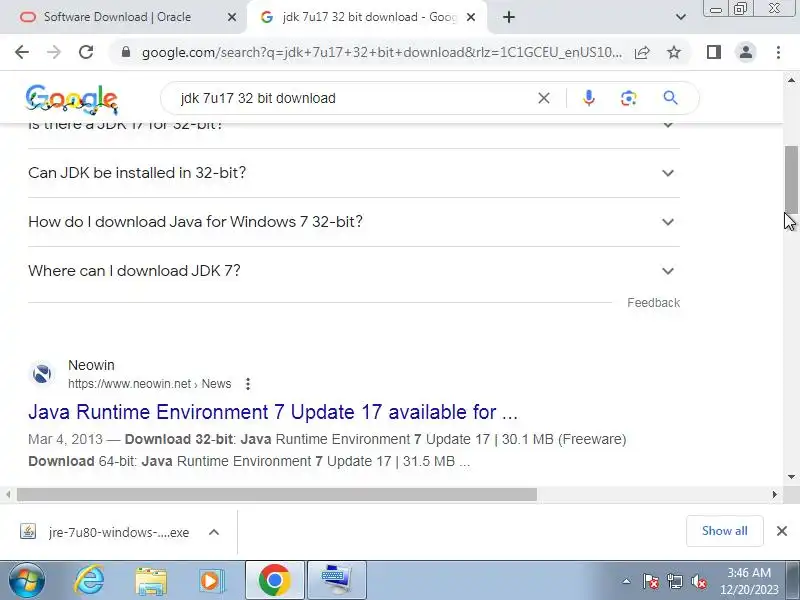Open Neowin result more-options dots
The width and height of the screenshot is (800, 600).
tap(248, 384)
